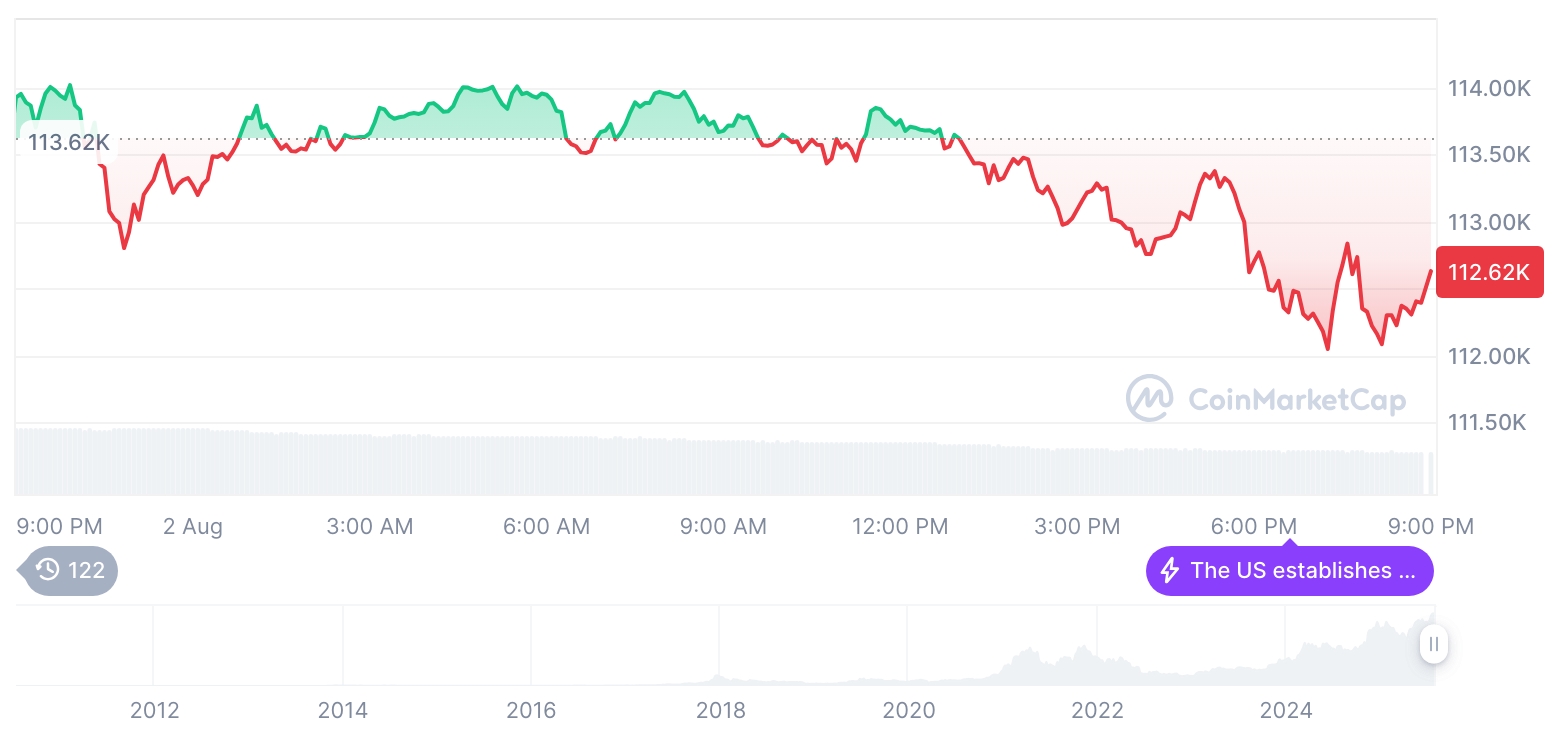
Task: Select 2016 in the overview timeline
Action: (531, 711)
